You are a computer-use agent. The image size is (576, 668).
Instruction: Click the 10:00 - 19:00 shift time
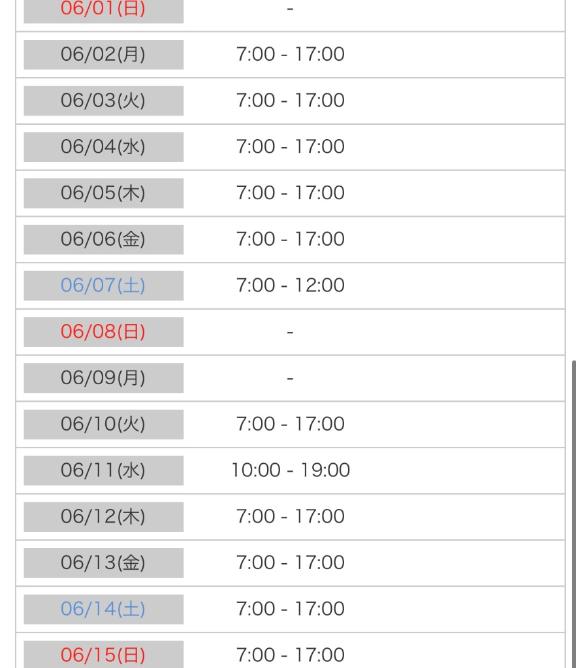click(291, 470)
